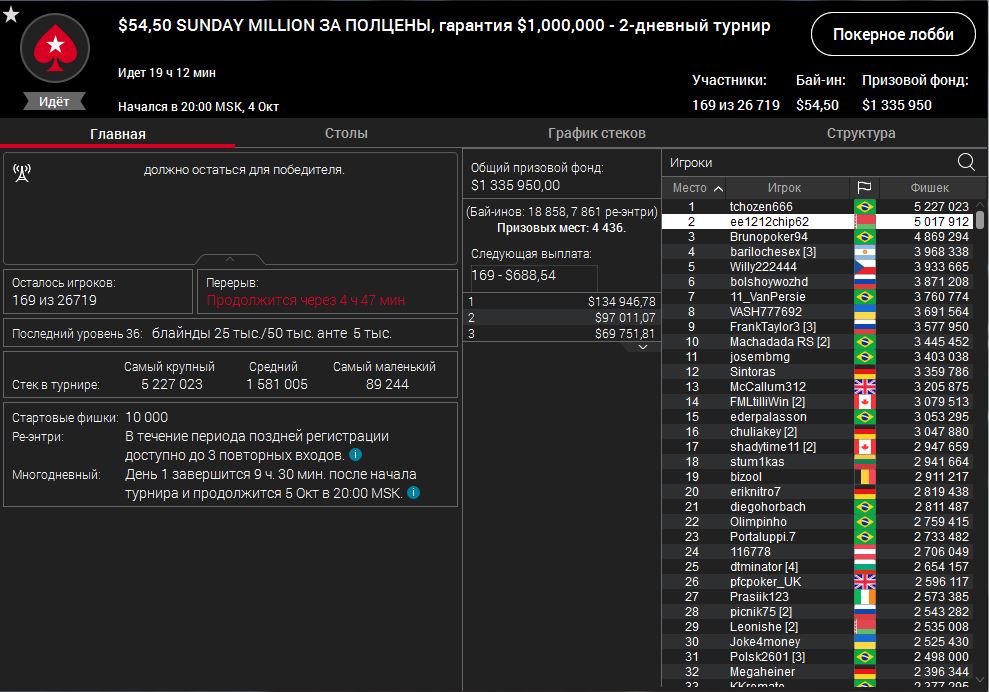Click the flag beside chuliakey [2]

(864, 432)
